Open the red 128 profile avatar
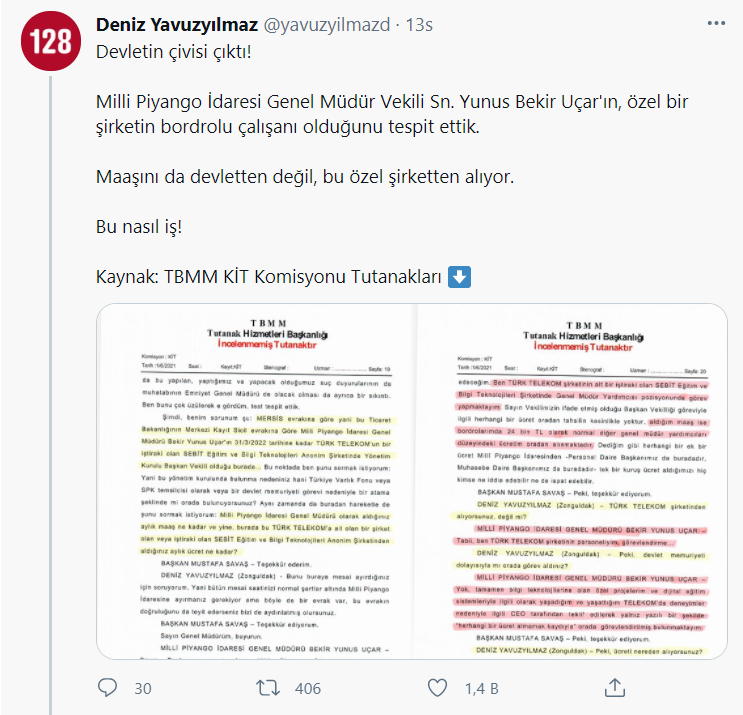The image size is (743, 715). [x=51, y=41]
